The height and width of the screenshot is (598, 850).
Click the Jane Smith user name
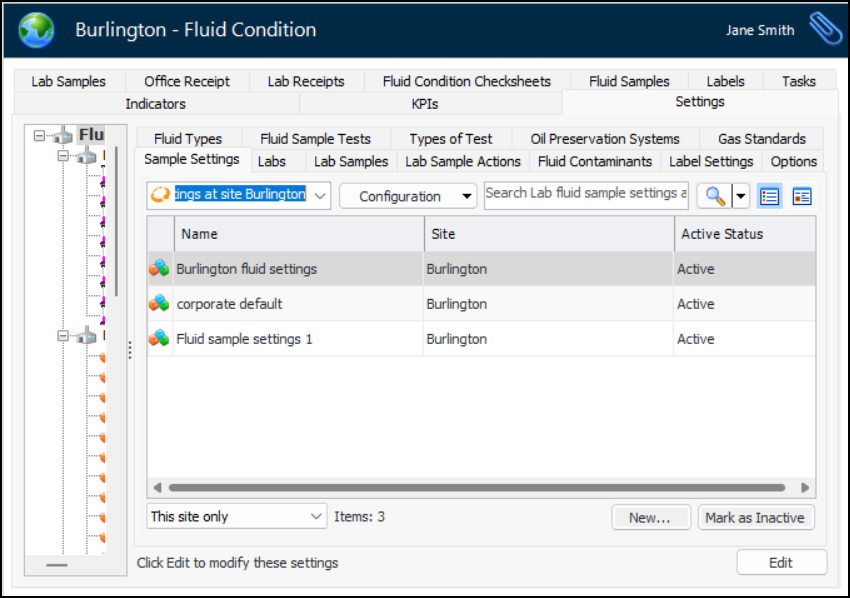coord(760,30)
